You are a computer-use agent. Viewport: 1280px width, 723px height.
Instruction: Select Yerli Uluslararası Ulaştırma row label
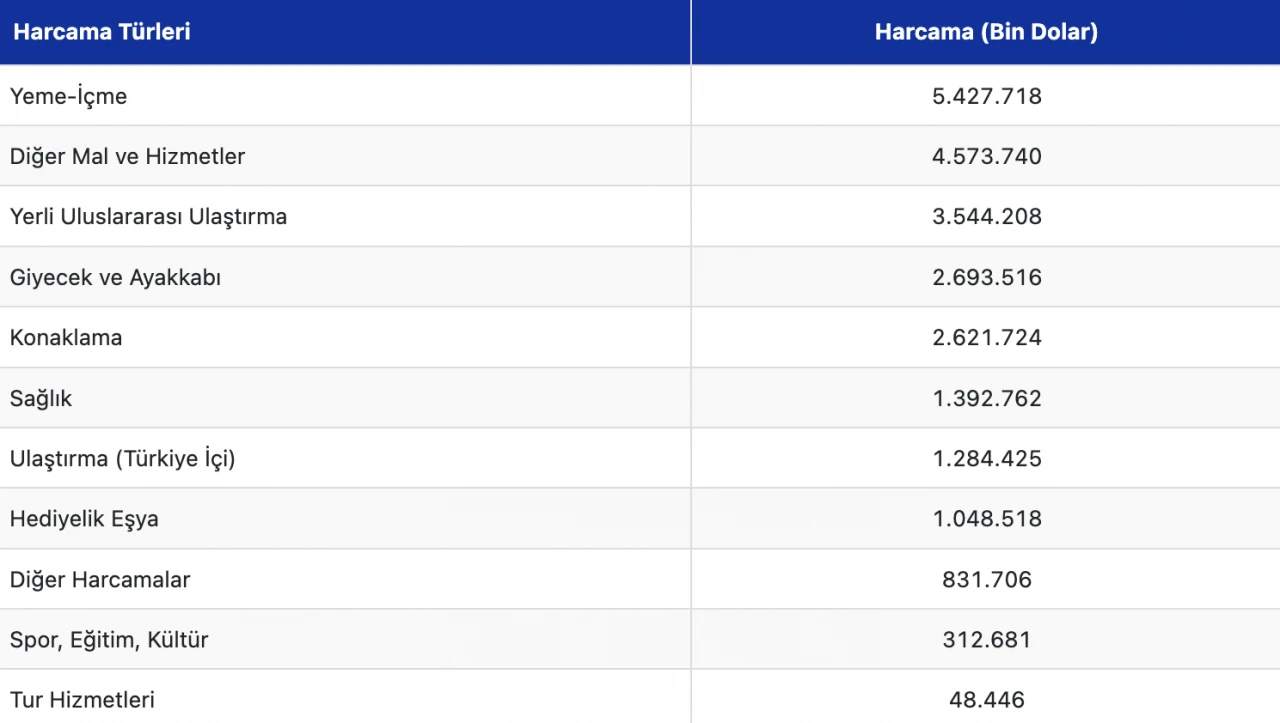coord(148,217)
